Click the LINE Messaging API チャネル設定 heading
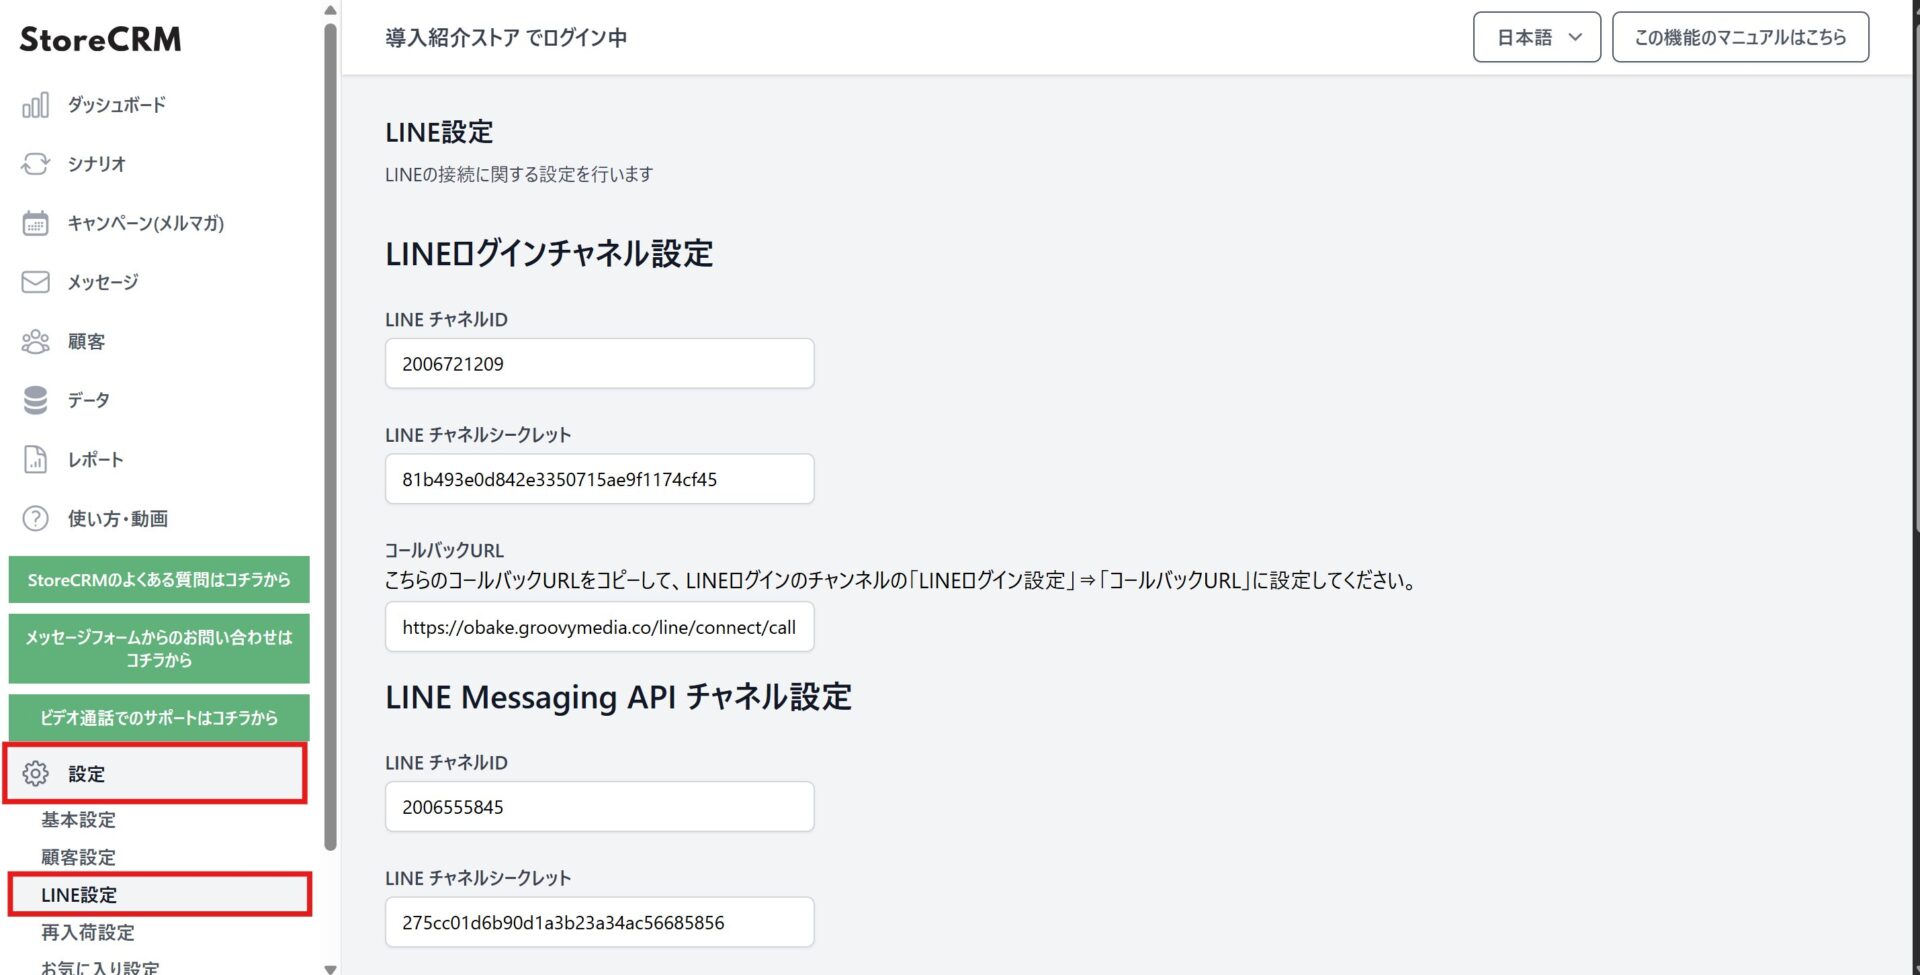This screenshot has height=975, width=1920. tap(618, 697)
